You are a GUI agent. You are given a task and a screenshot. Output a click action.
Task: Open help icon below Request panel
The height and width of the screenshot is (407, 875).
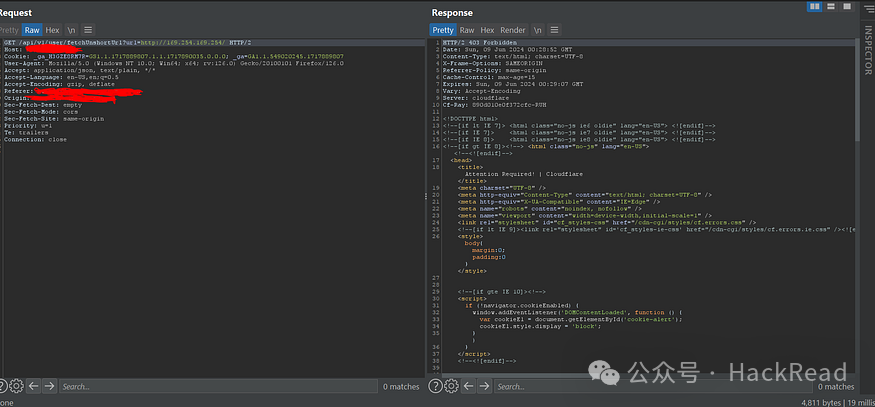(x=2, y=386)
